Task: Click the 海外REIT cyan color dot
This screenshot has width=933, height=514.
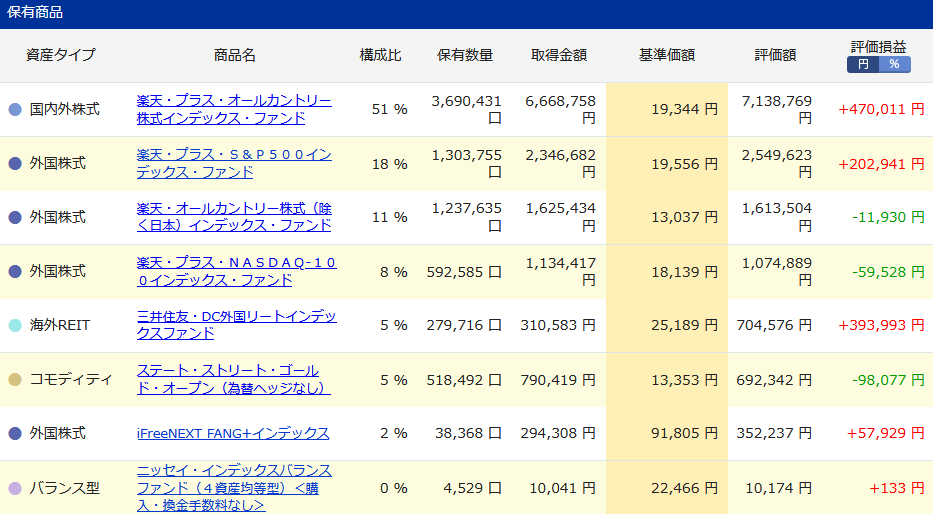Action: [15, 325]
